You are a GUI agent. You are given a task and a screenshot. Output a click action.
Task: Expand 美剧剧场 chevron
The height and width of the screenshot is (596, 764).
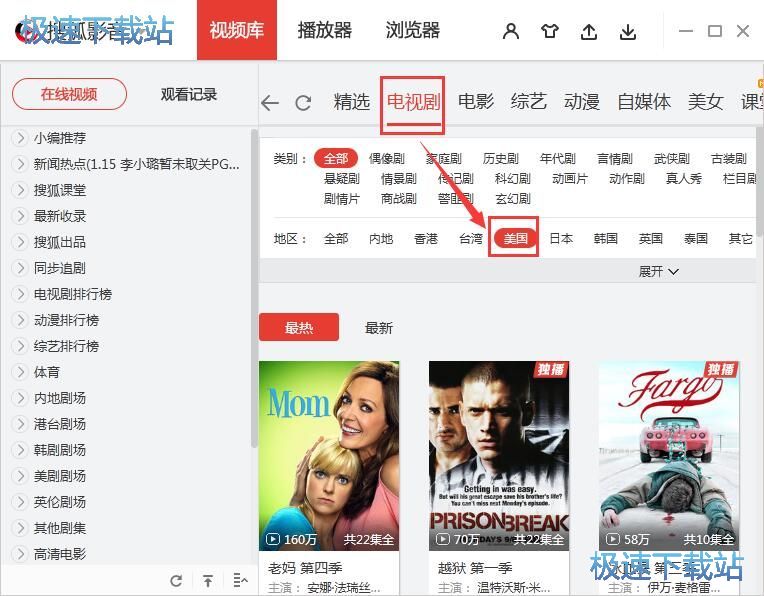click(x=20, y=476)
